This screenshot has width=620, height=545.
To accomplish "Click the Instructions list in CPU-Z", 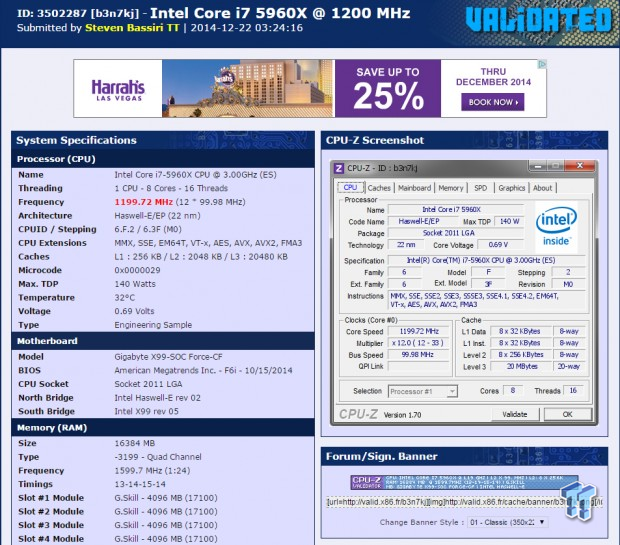I will pyautogui.click(x=487, y=300).
